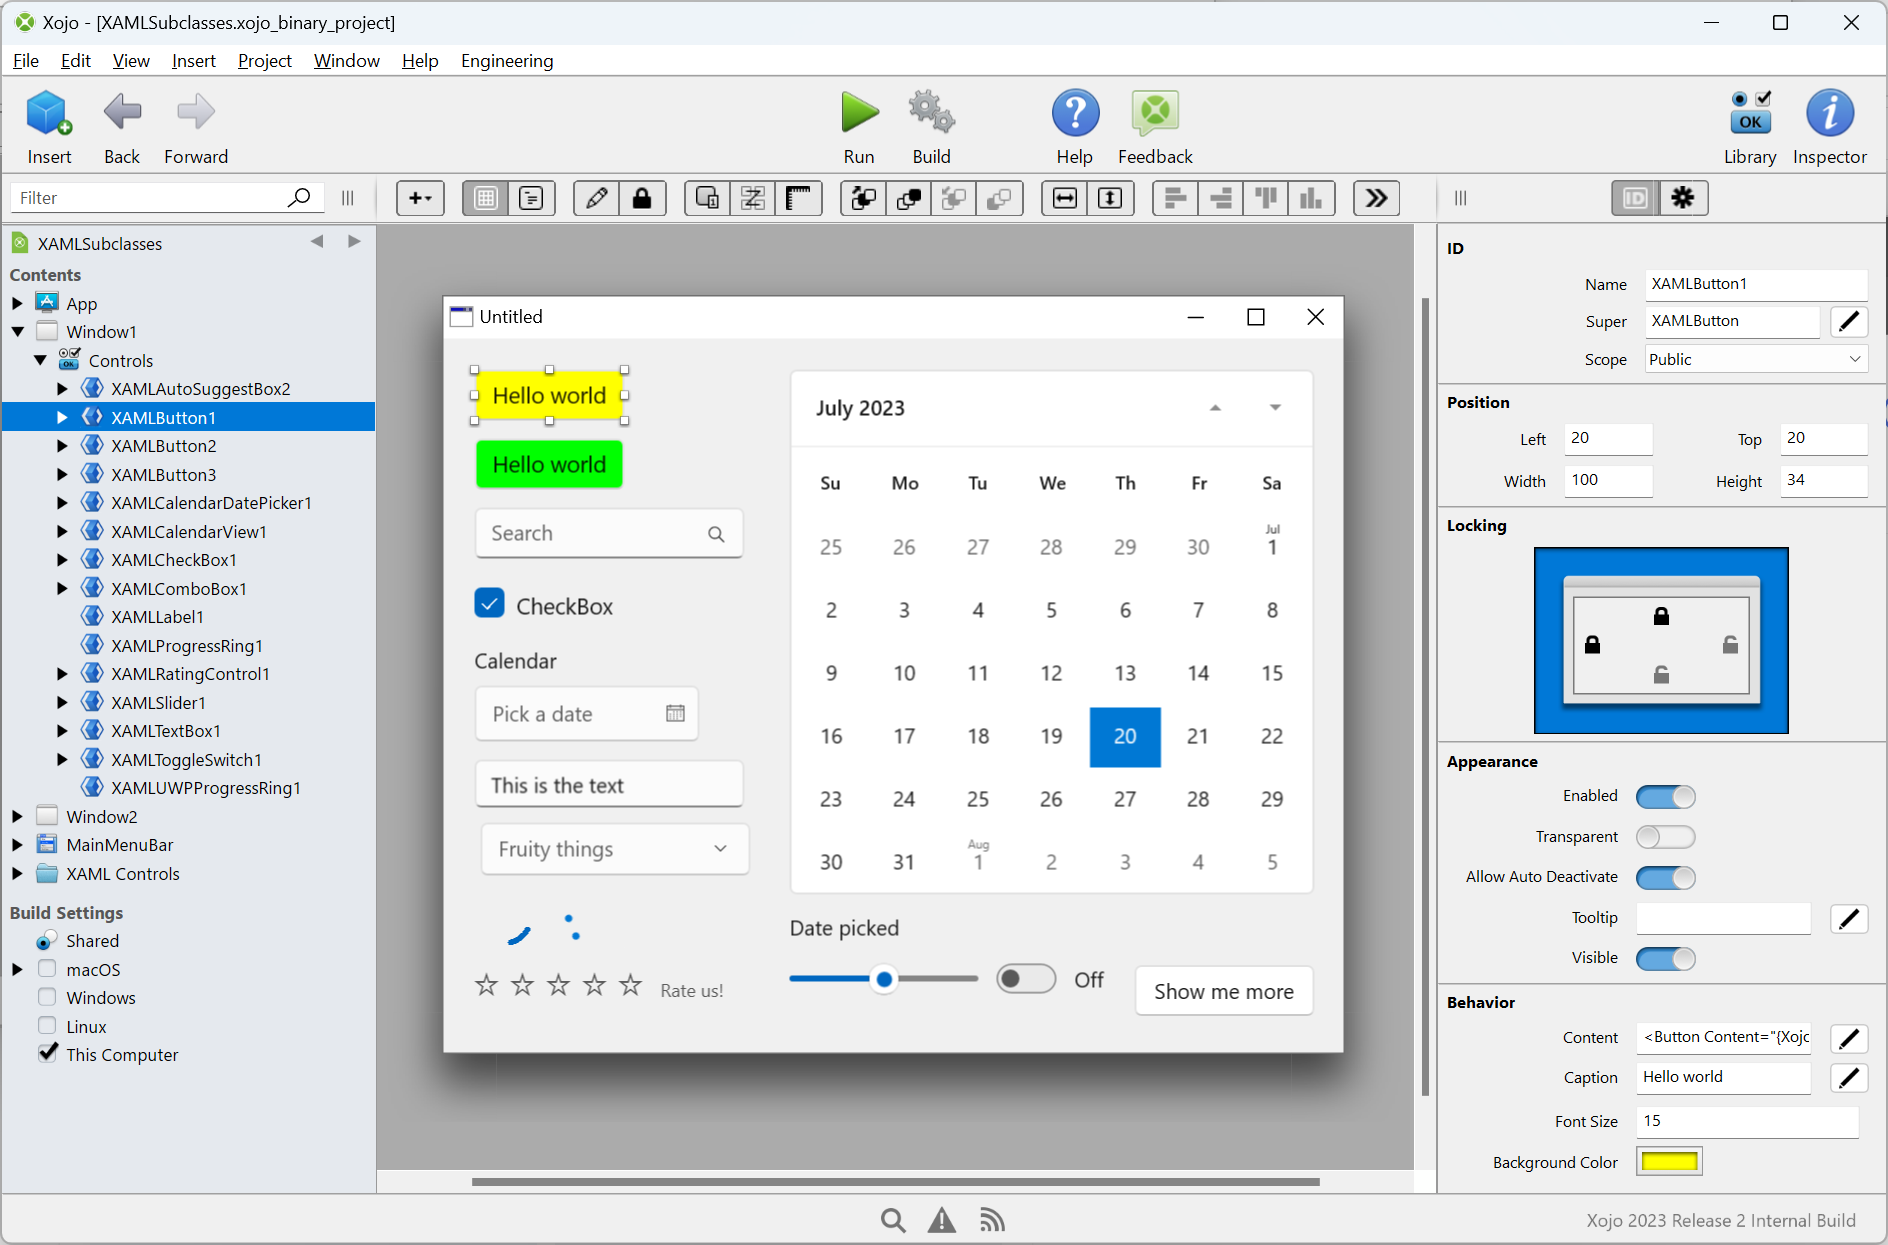Screen dimensions: 1888x1245
Task: Click the Help button in the toolbar
Action: point(1074,113)
